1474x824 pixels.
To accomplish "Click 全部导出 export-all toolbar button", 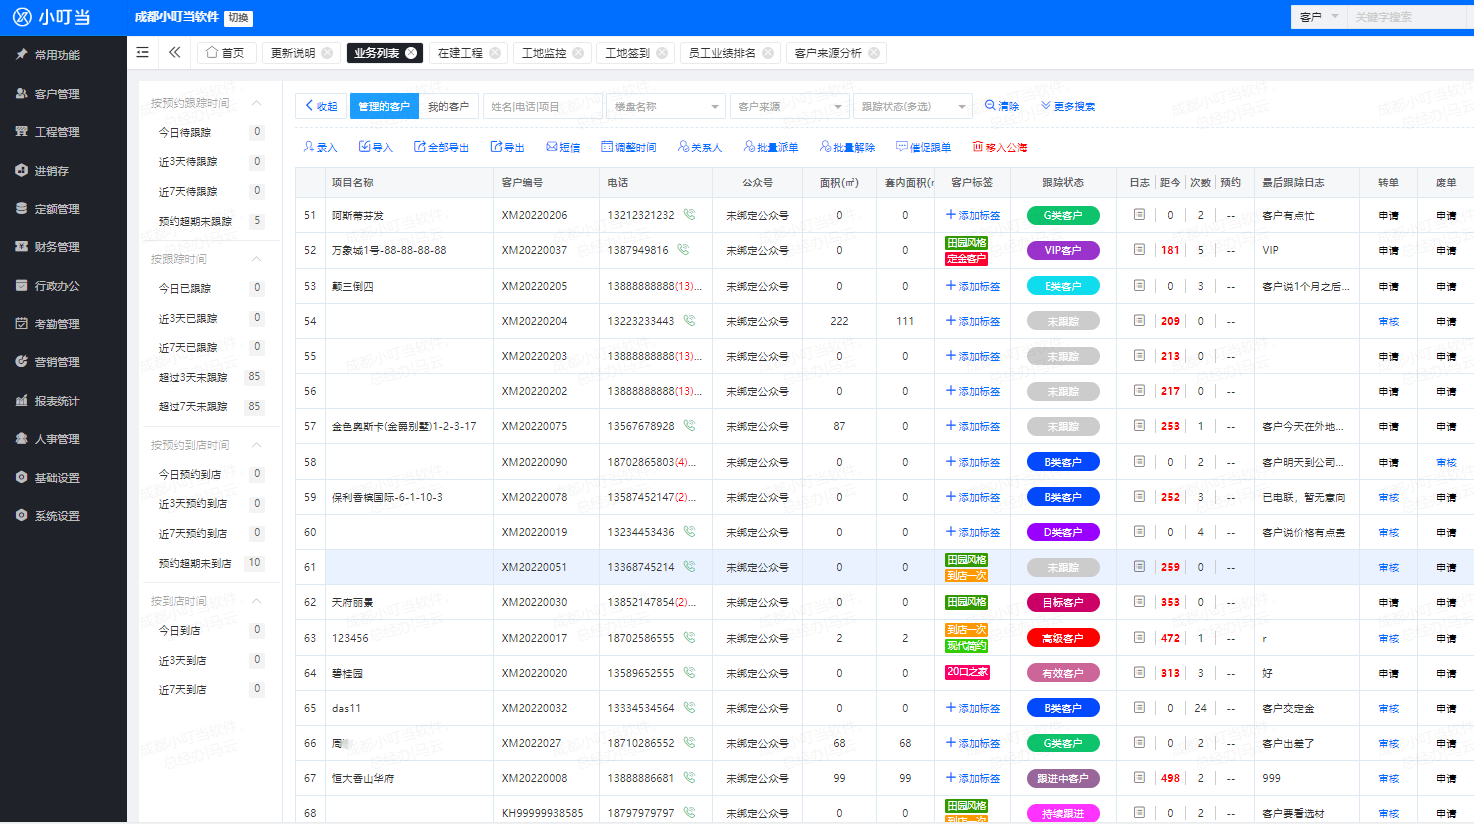I will pos(442,147).
